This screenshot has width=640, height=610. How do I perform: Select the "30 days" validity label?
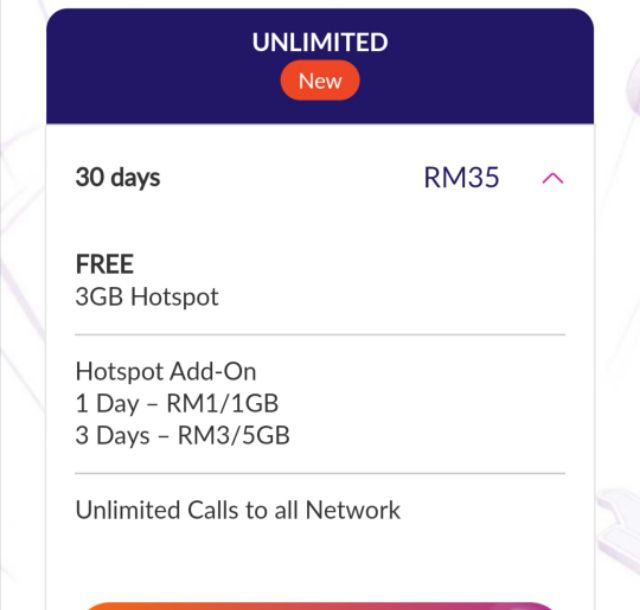point(118,178)
